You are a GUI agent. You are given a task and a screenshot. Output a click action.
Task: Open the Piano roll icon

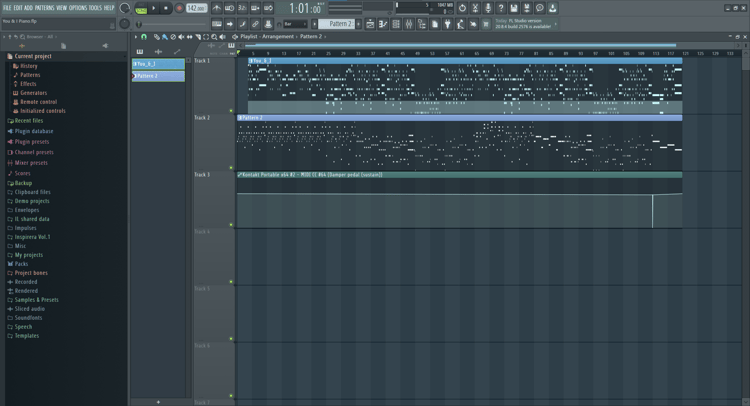(383, 24)
